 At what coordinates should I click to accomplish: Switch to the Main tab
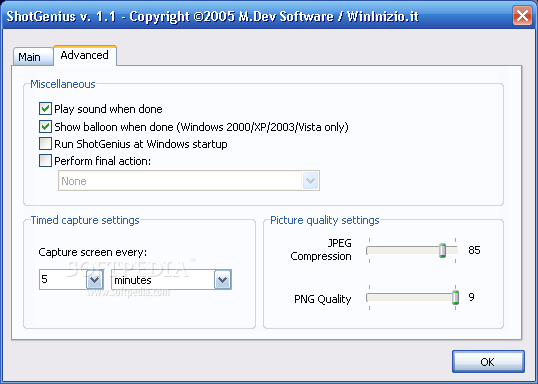click(x=33, y=57)
